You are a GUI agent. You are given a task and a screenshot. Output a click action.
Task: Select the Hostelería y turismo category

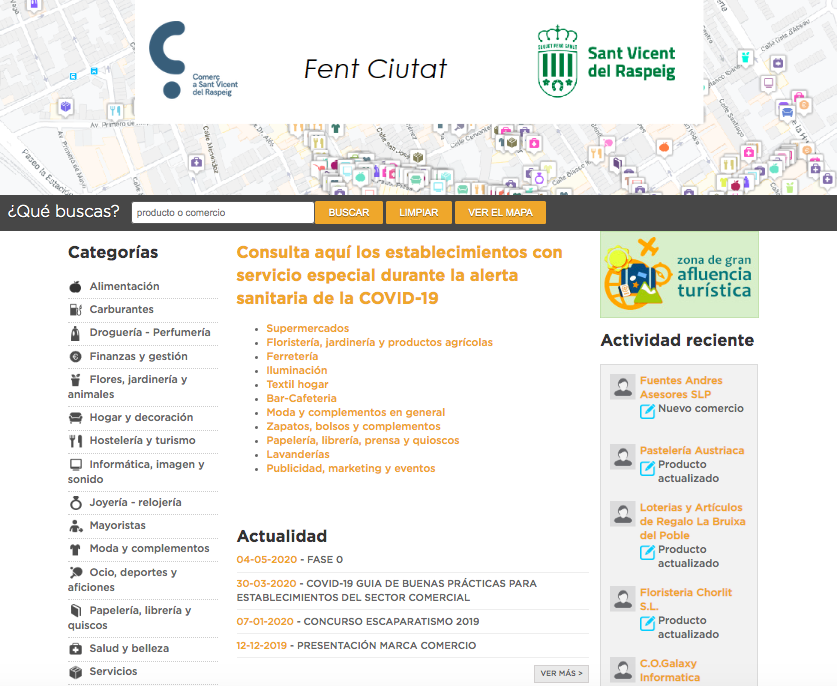pyautogui.click(x=143, y=441)
